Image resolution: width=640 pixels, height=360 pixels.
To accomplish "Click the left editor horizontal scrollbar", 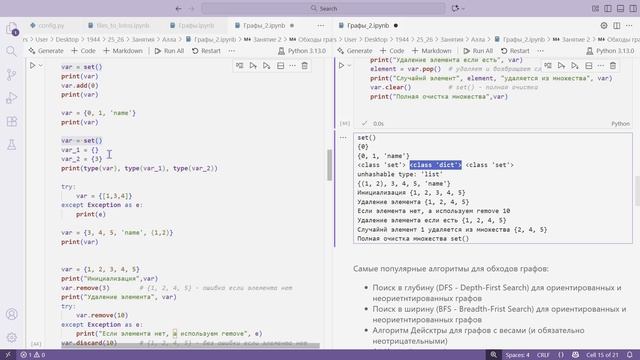I will point(191,345).
